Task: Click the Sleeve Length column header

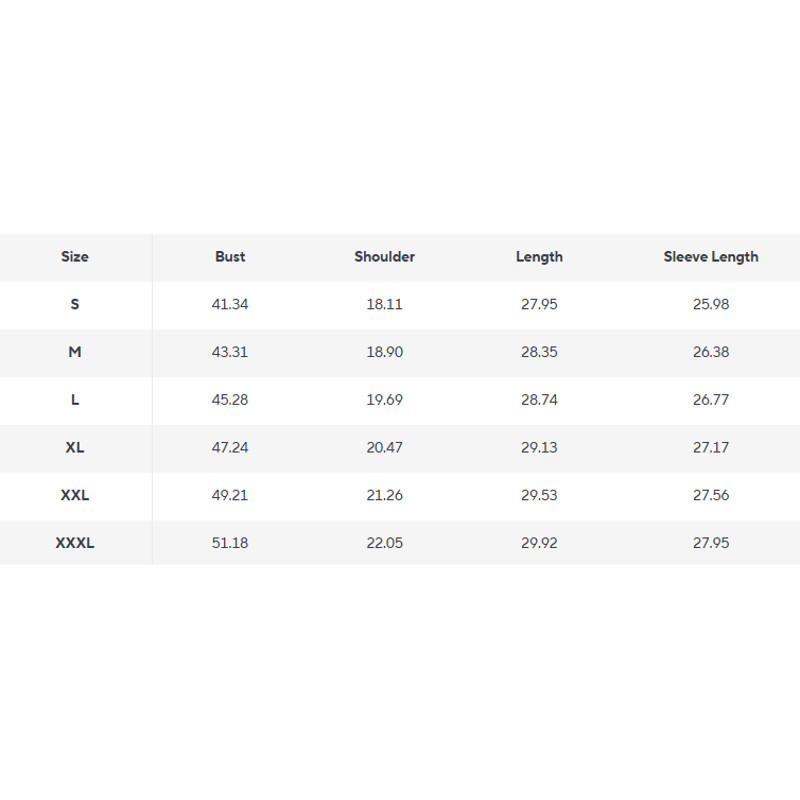Action: (x=711, y=257)
